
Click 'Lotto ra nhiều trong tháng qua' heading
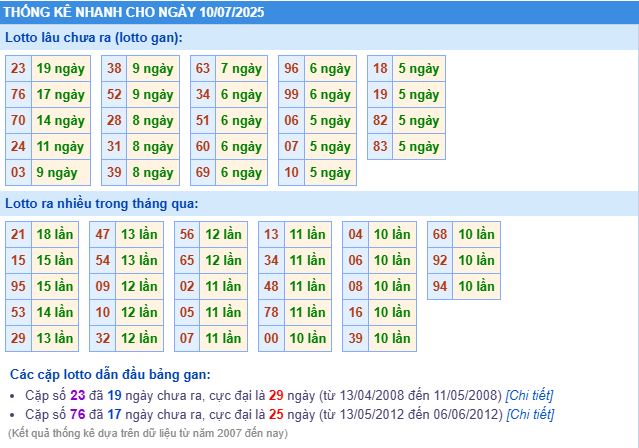(101, 203)
